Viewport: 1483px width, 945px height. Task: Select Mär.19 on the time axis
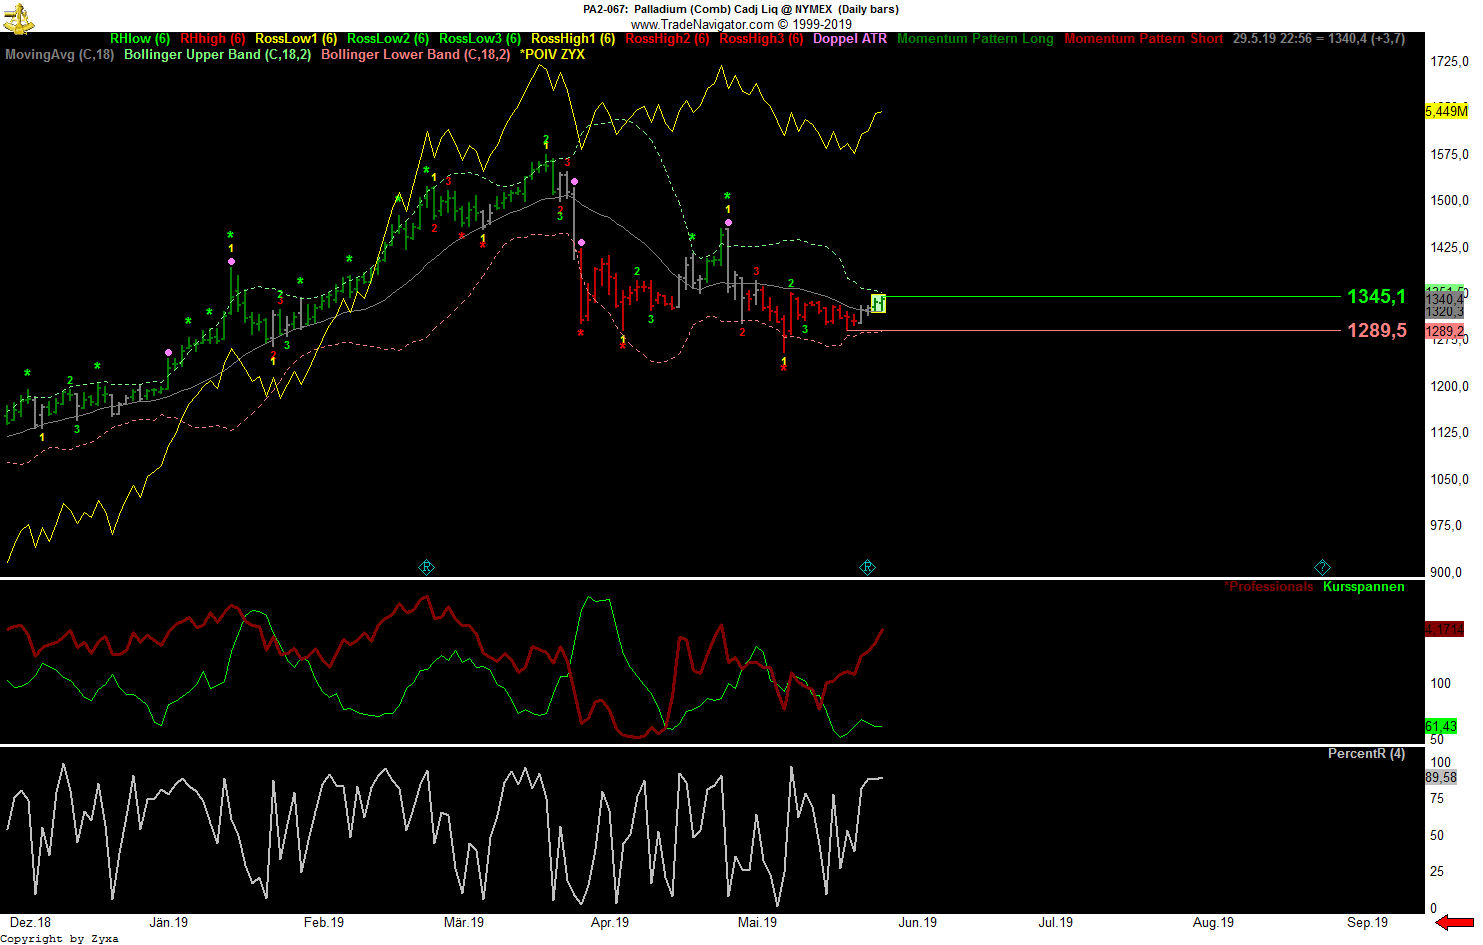(464, 923)
